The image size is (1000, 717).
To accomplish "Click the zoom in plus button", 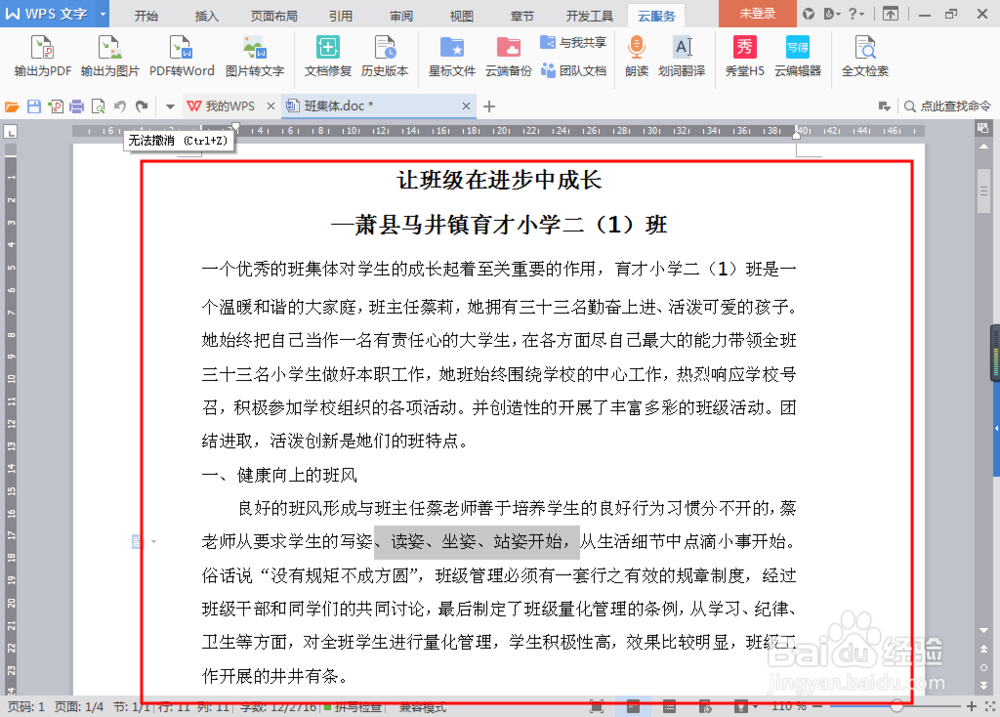I will pos(971,706).
